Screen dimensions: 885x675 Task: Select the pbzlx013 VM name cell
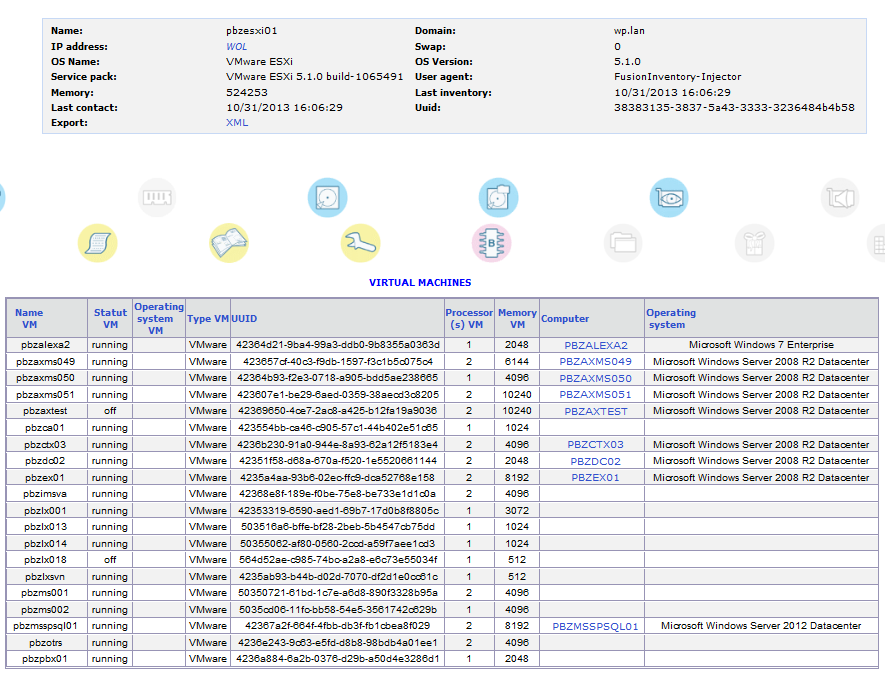pyautogui.click(x=45, y=527)
